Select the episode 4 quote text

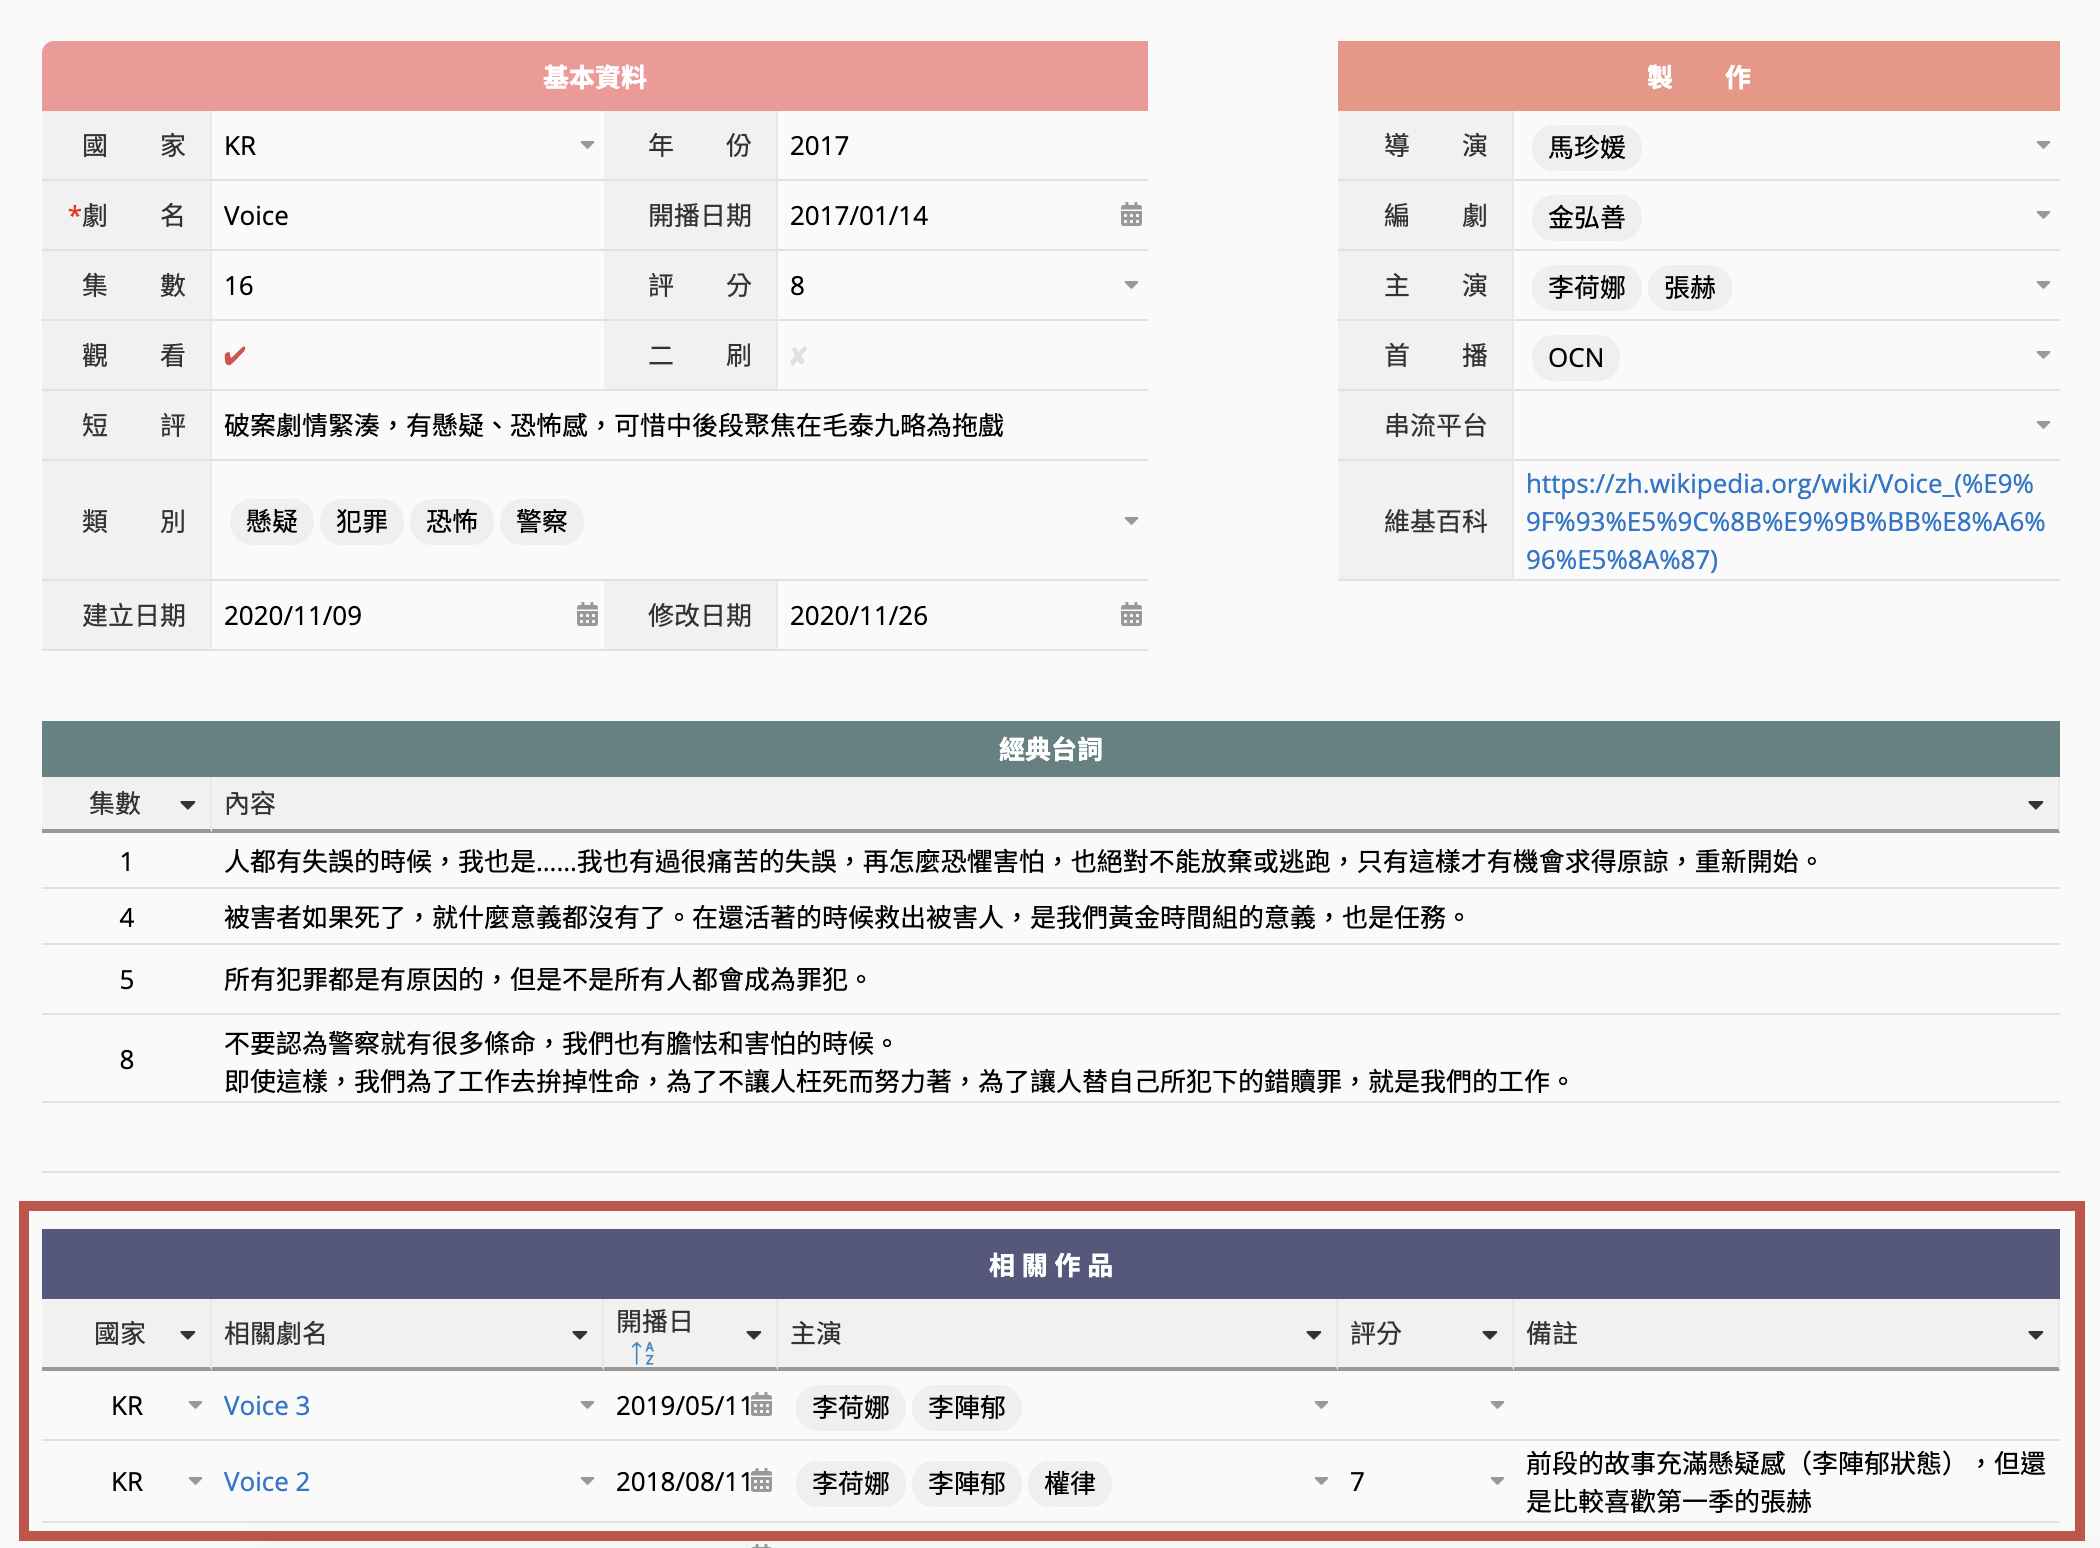(845, 917)
